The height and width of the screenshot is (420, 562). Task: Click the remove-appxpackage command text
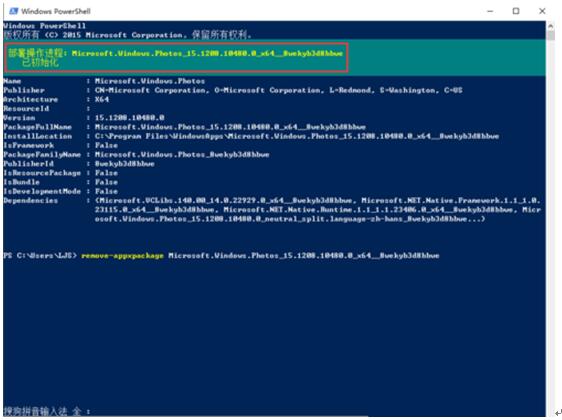pos(122,256)
